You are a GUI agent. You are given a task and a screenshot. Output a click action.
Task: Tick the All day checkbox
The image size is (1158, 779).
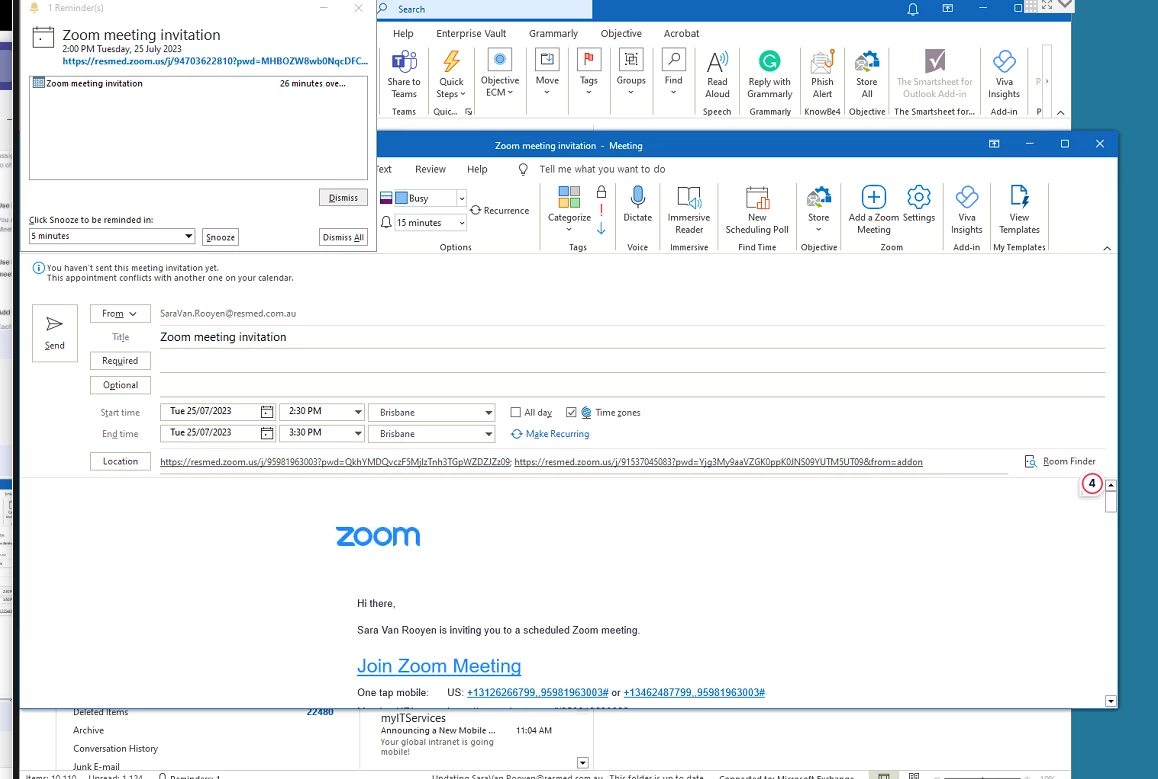pos(515,413)
